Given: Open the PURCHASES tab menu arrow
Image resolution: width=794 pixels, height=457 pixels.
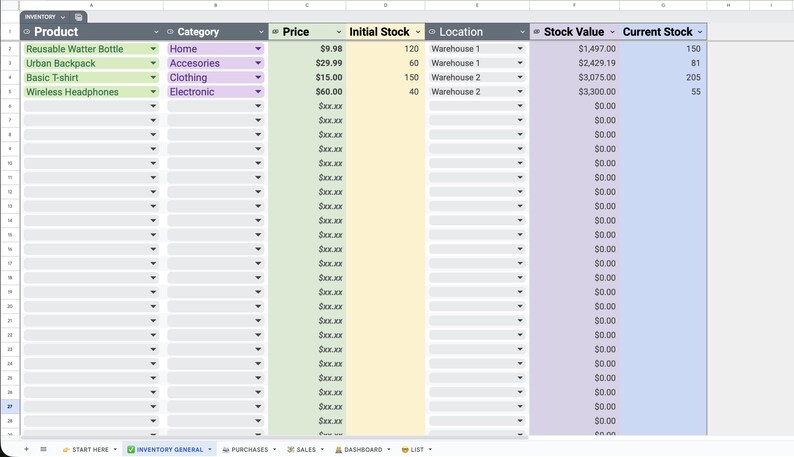Looking at the screenshot, I should tap(274, 449).
